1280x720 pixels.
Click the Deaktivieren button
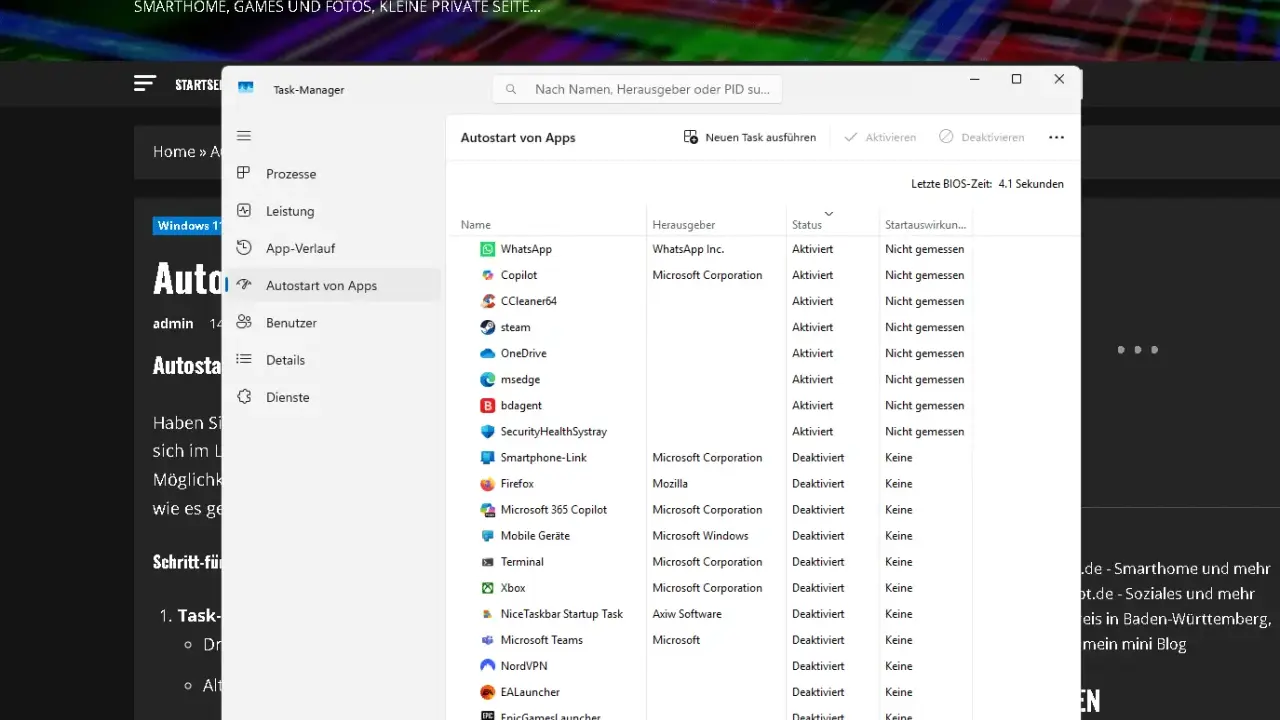981,137
